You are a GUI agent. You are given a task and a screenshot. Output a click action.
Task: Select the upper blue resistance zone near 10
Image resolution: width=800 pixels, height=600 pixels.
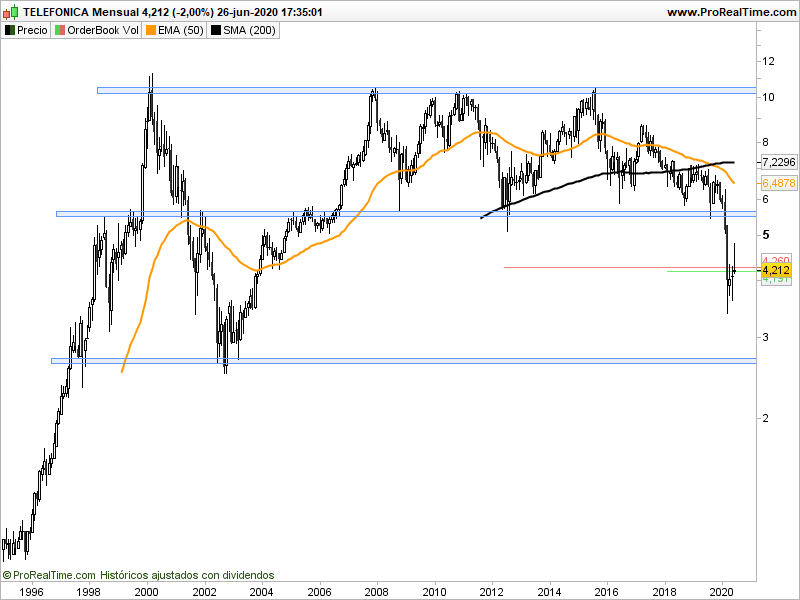coord(427,90)
